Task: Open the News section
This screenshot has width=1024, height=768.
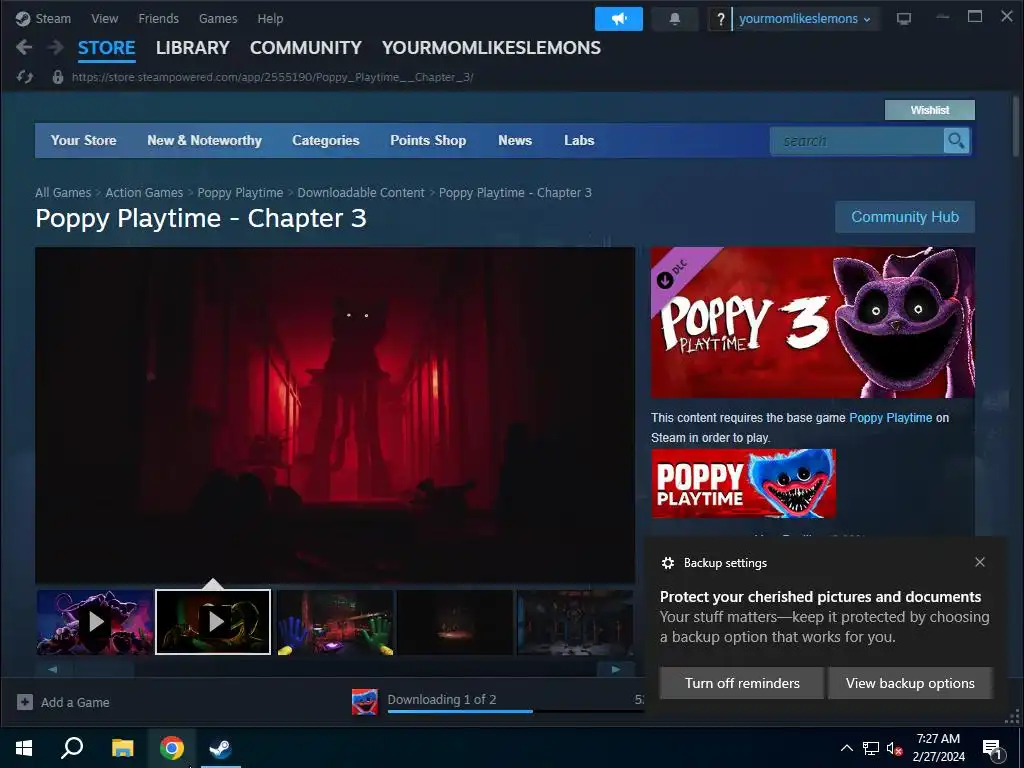Action: 515,140
